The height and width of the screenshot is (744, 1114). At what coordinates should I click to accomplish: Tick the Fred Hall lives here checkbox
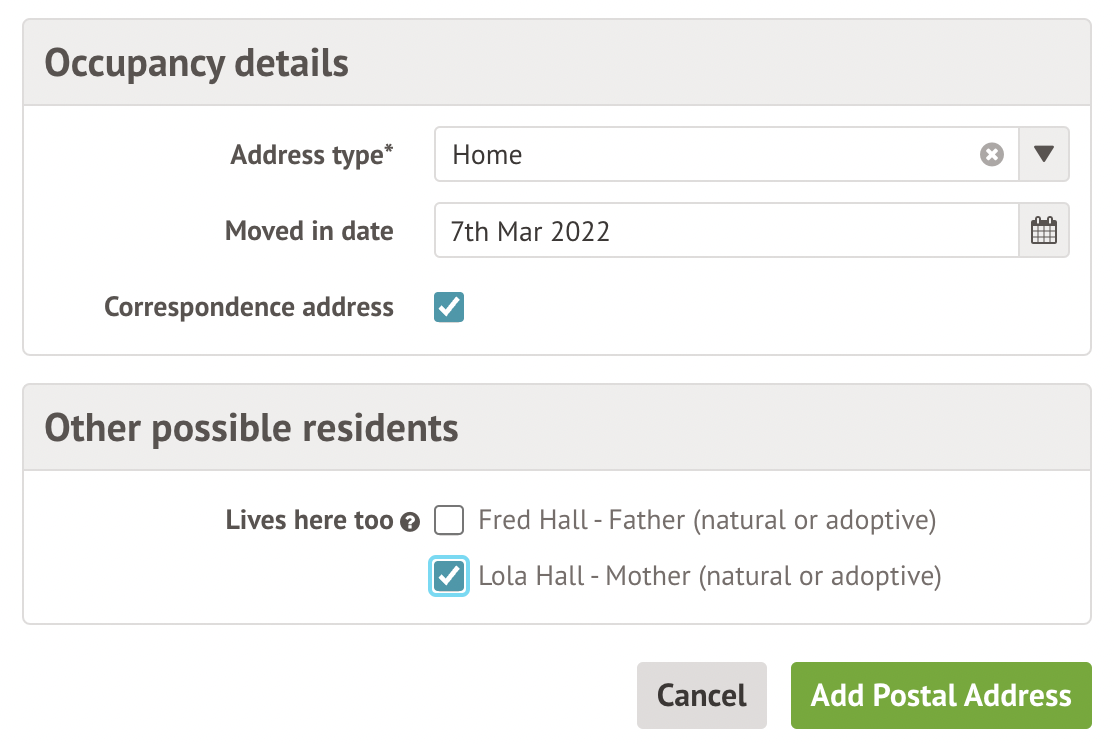[449, 521]
